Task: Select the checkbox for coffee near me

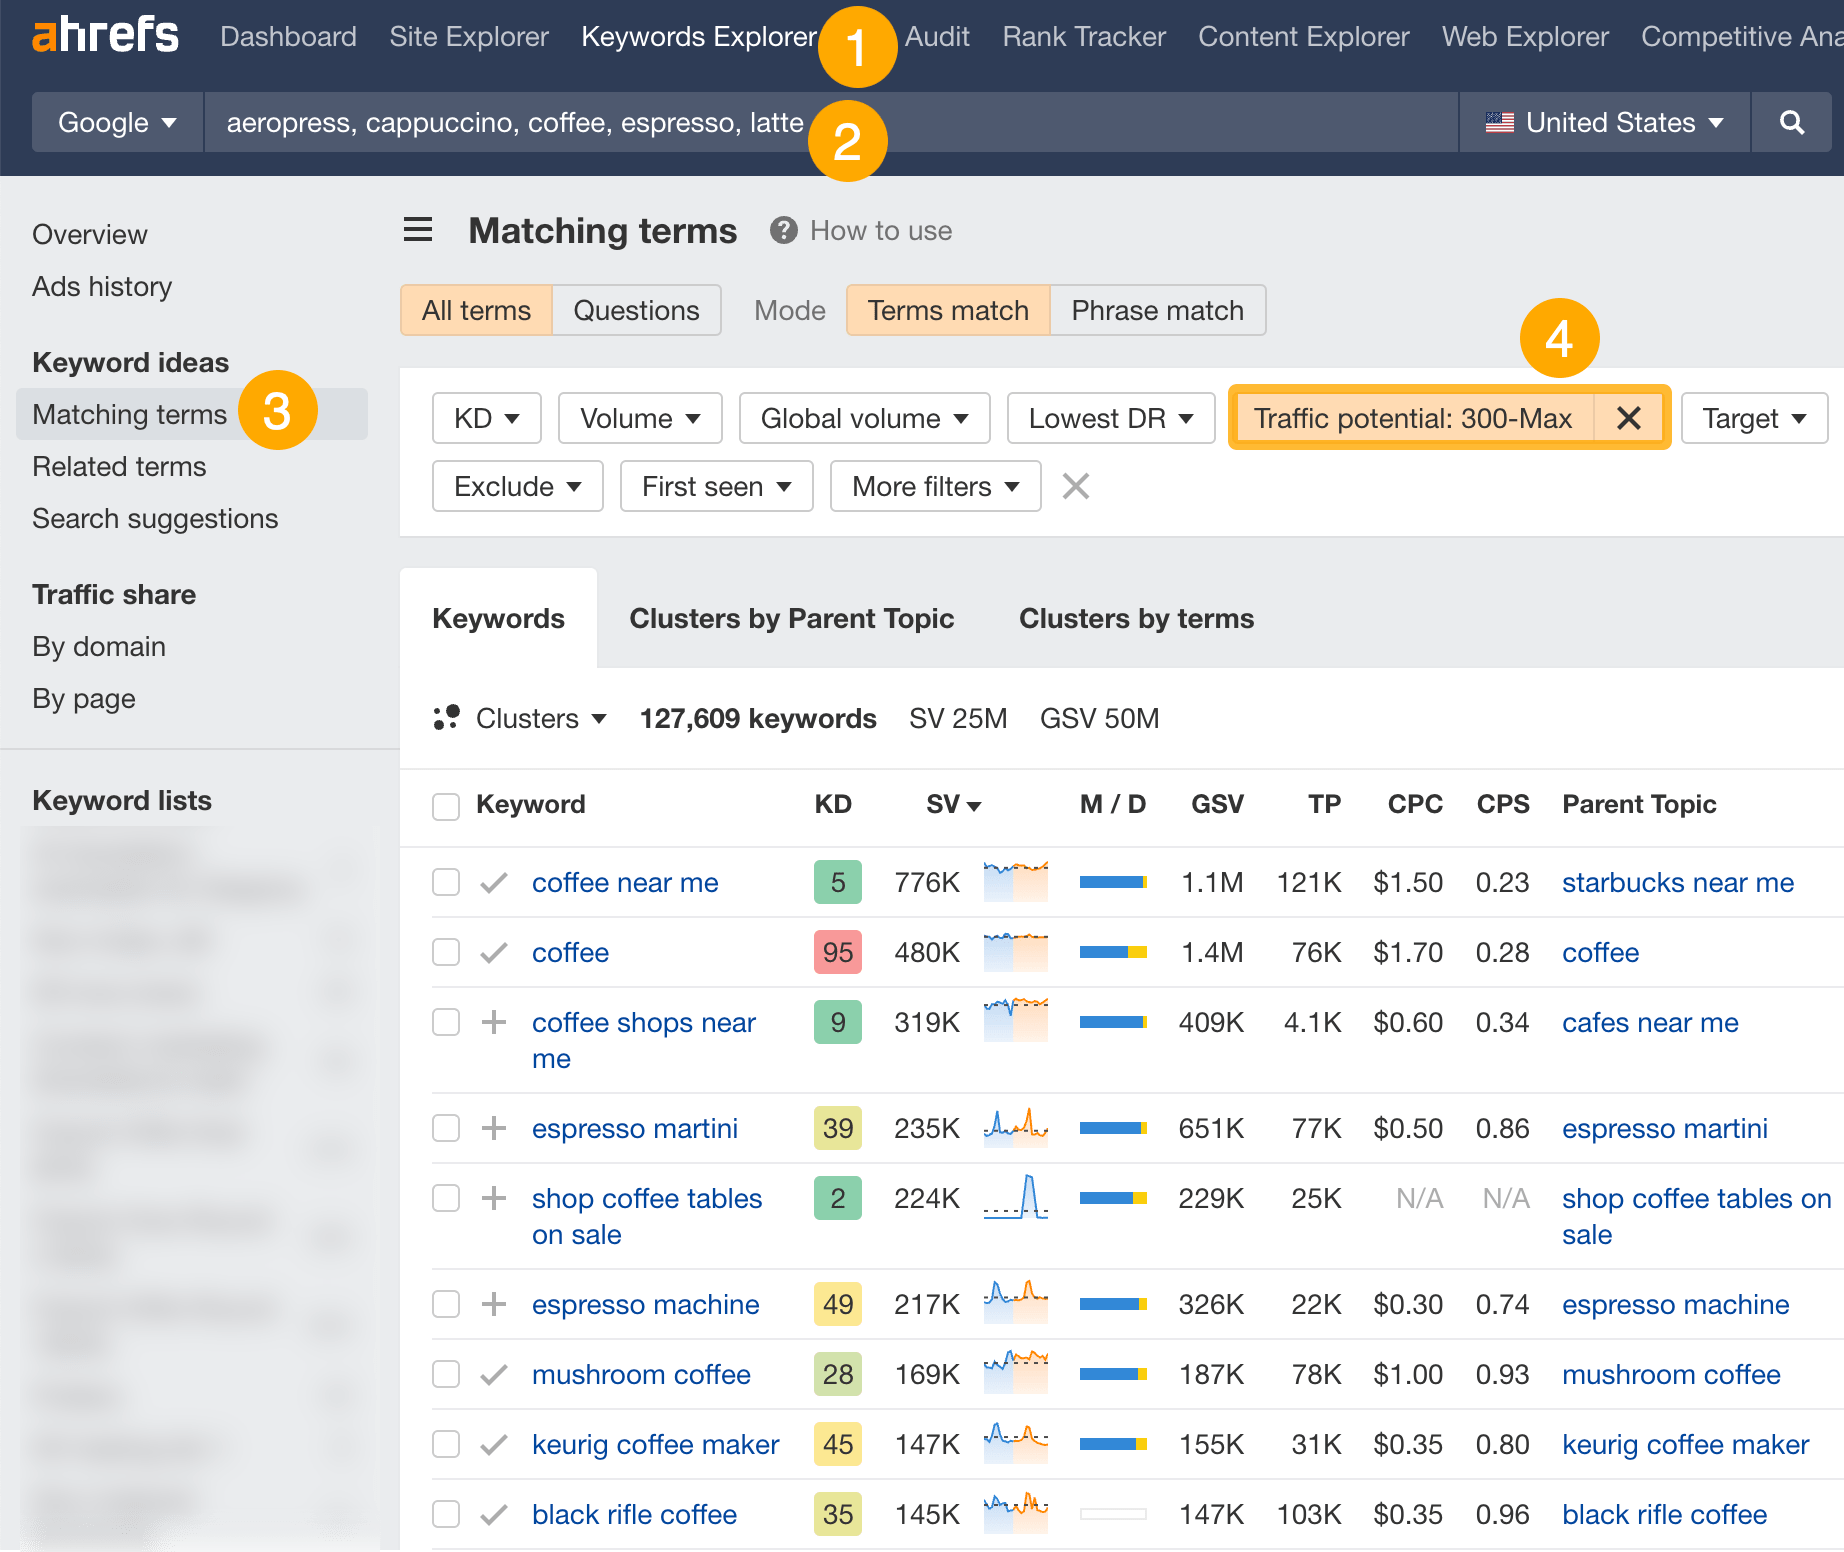Action: [445, 882]
